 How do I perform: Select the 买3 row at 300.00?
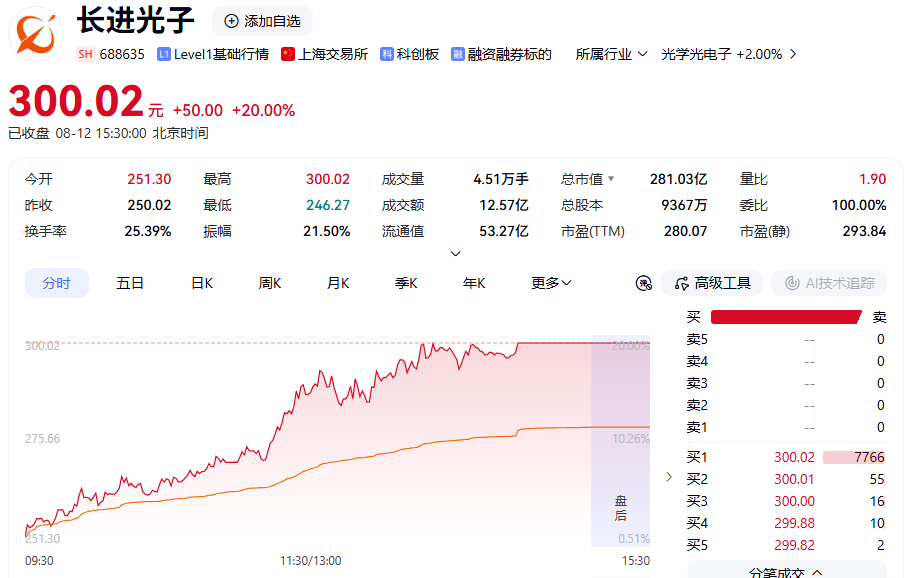coord(786,501)
